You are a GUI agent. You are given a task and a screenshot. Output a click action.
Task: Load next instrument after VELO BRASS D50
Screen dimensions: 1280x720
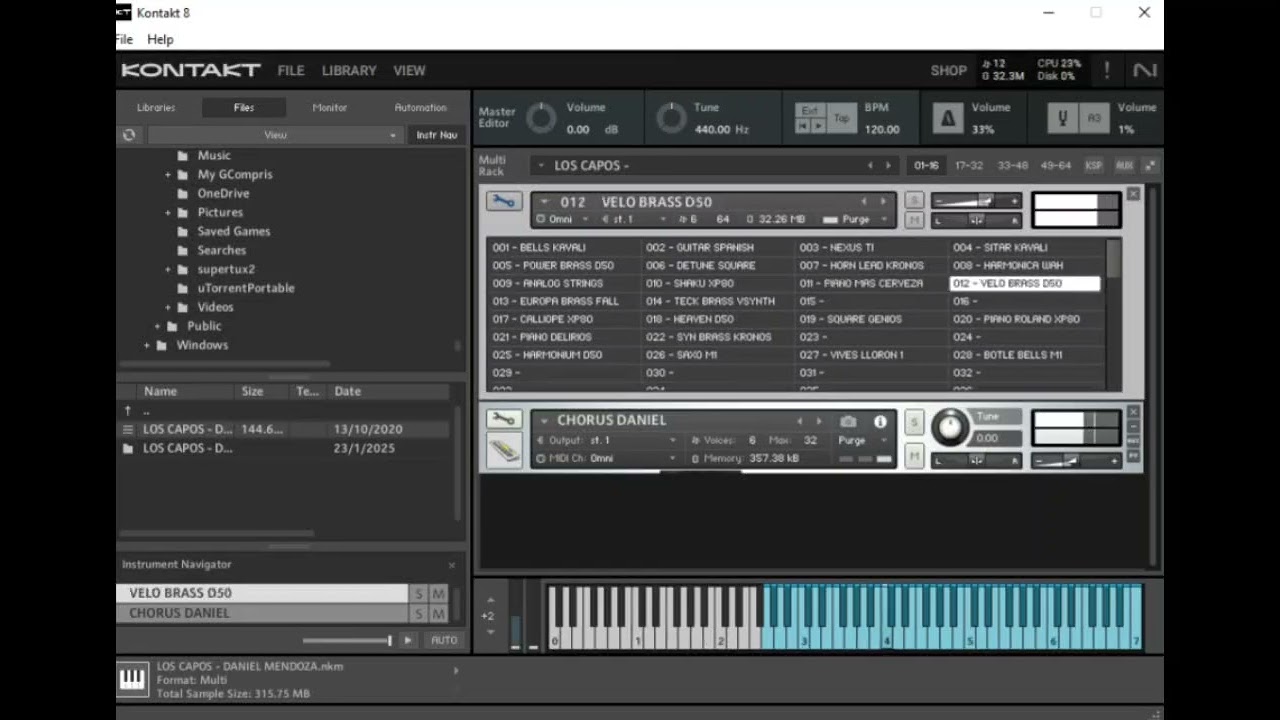(x=882, y=201)
